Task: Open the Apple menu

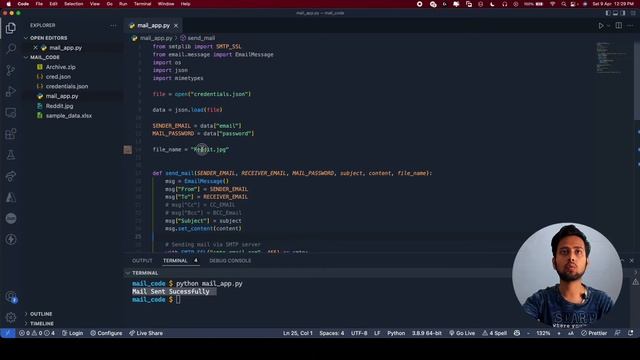Action: (x=9, y=4)
